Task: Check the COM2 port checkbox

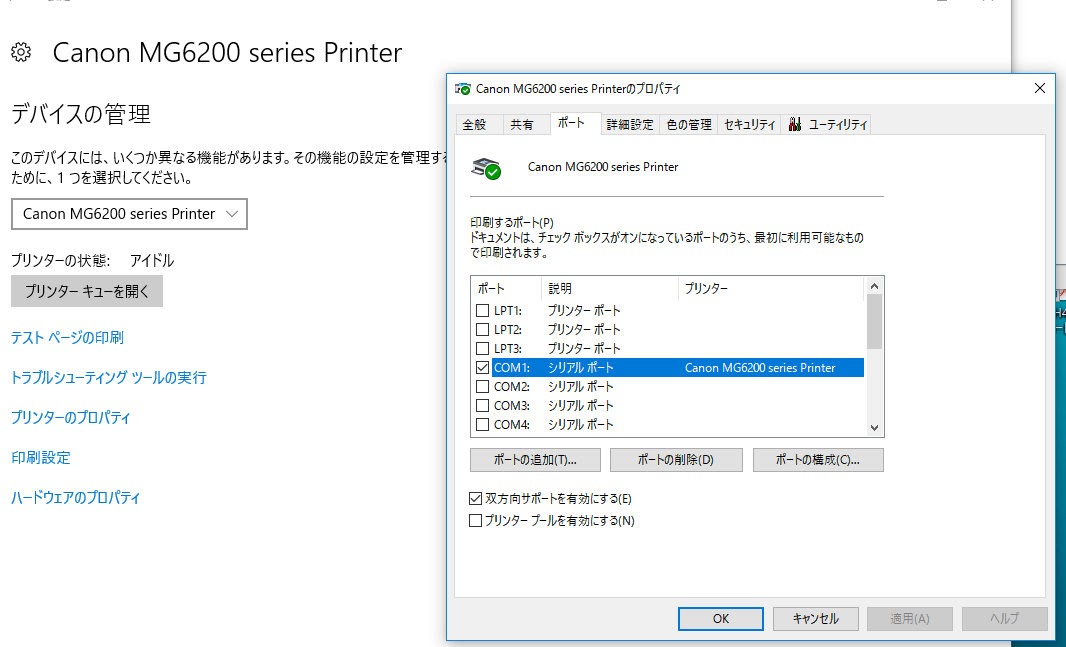Action: tap(482, 387)
